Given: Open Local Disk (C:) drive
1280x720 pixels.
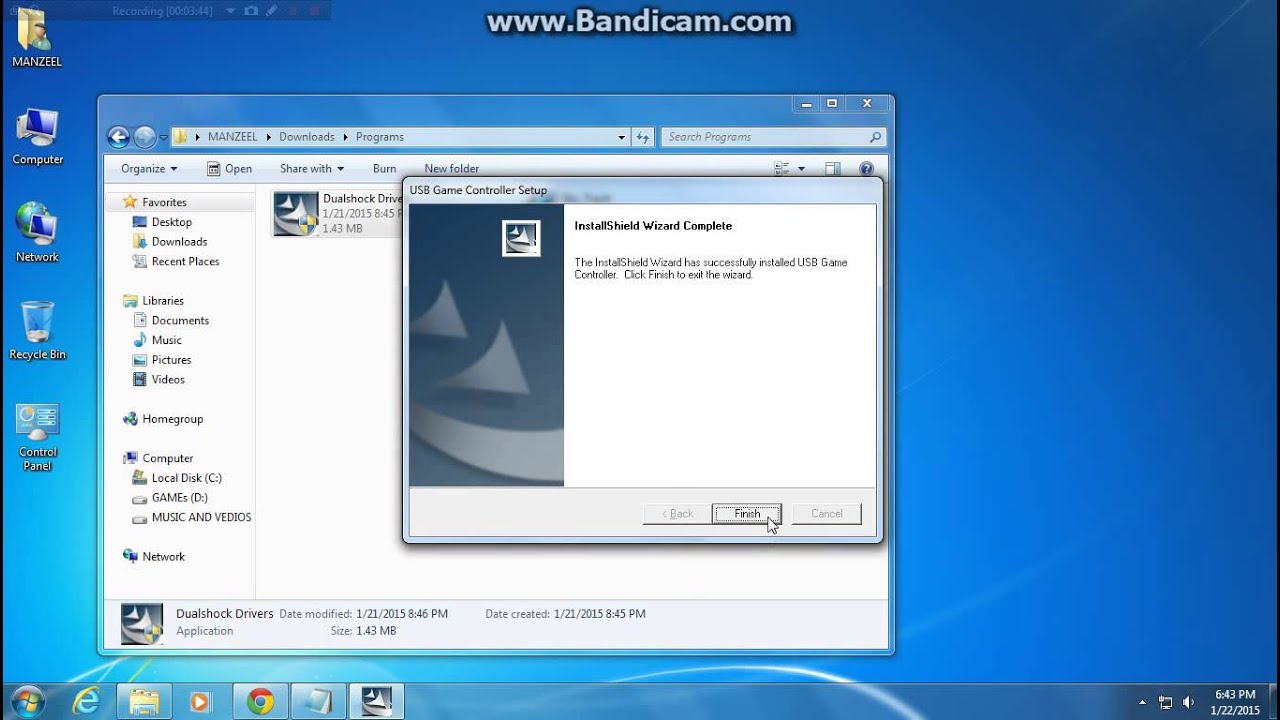Looking at the screenshot, I should [186, 478].
